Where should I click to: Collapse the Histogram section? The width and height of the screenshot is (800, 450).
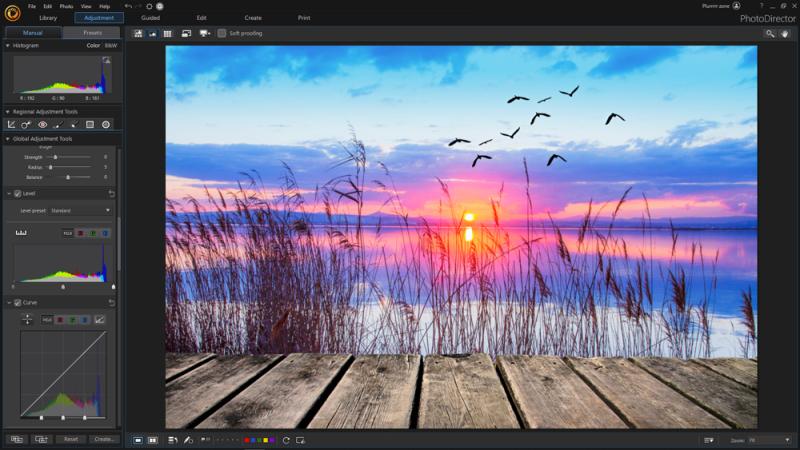[8, 45]
